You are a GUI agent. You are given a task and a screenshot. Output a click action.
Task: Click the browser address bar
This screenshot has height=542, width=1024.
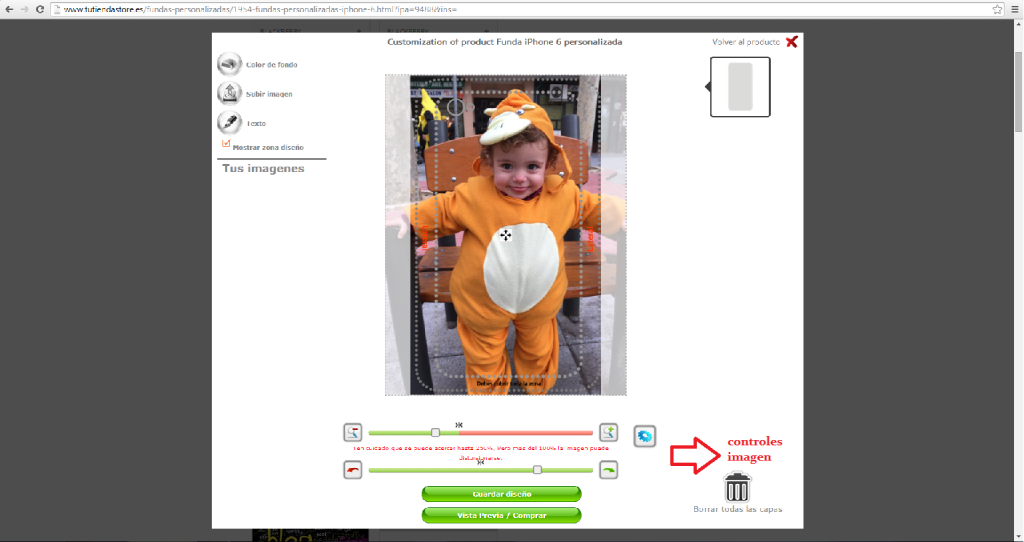point(500,9)
